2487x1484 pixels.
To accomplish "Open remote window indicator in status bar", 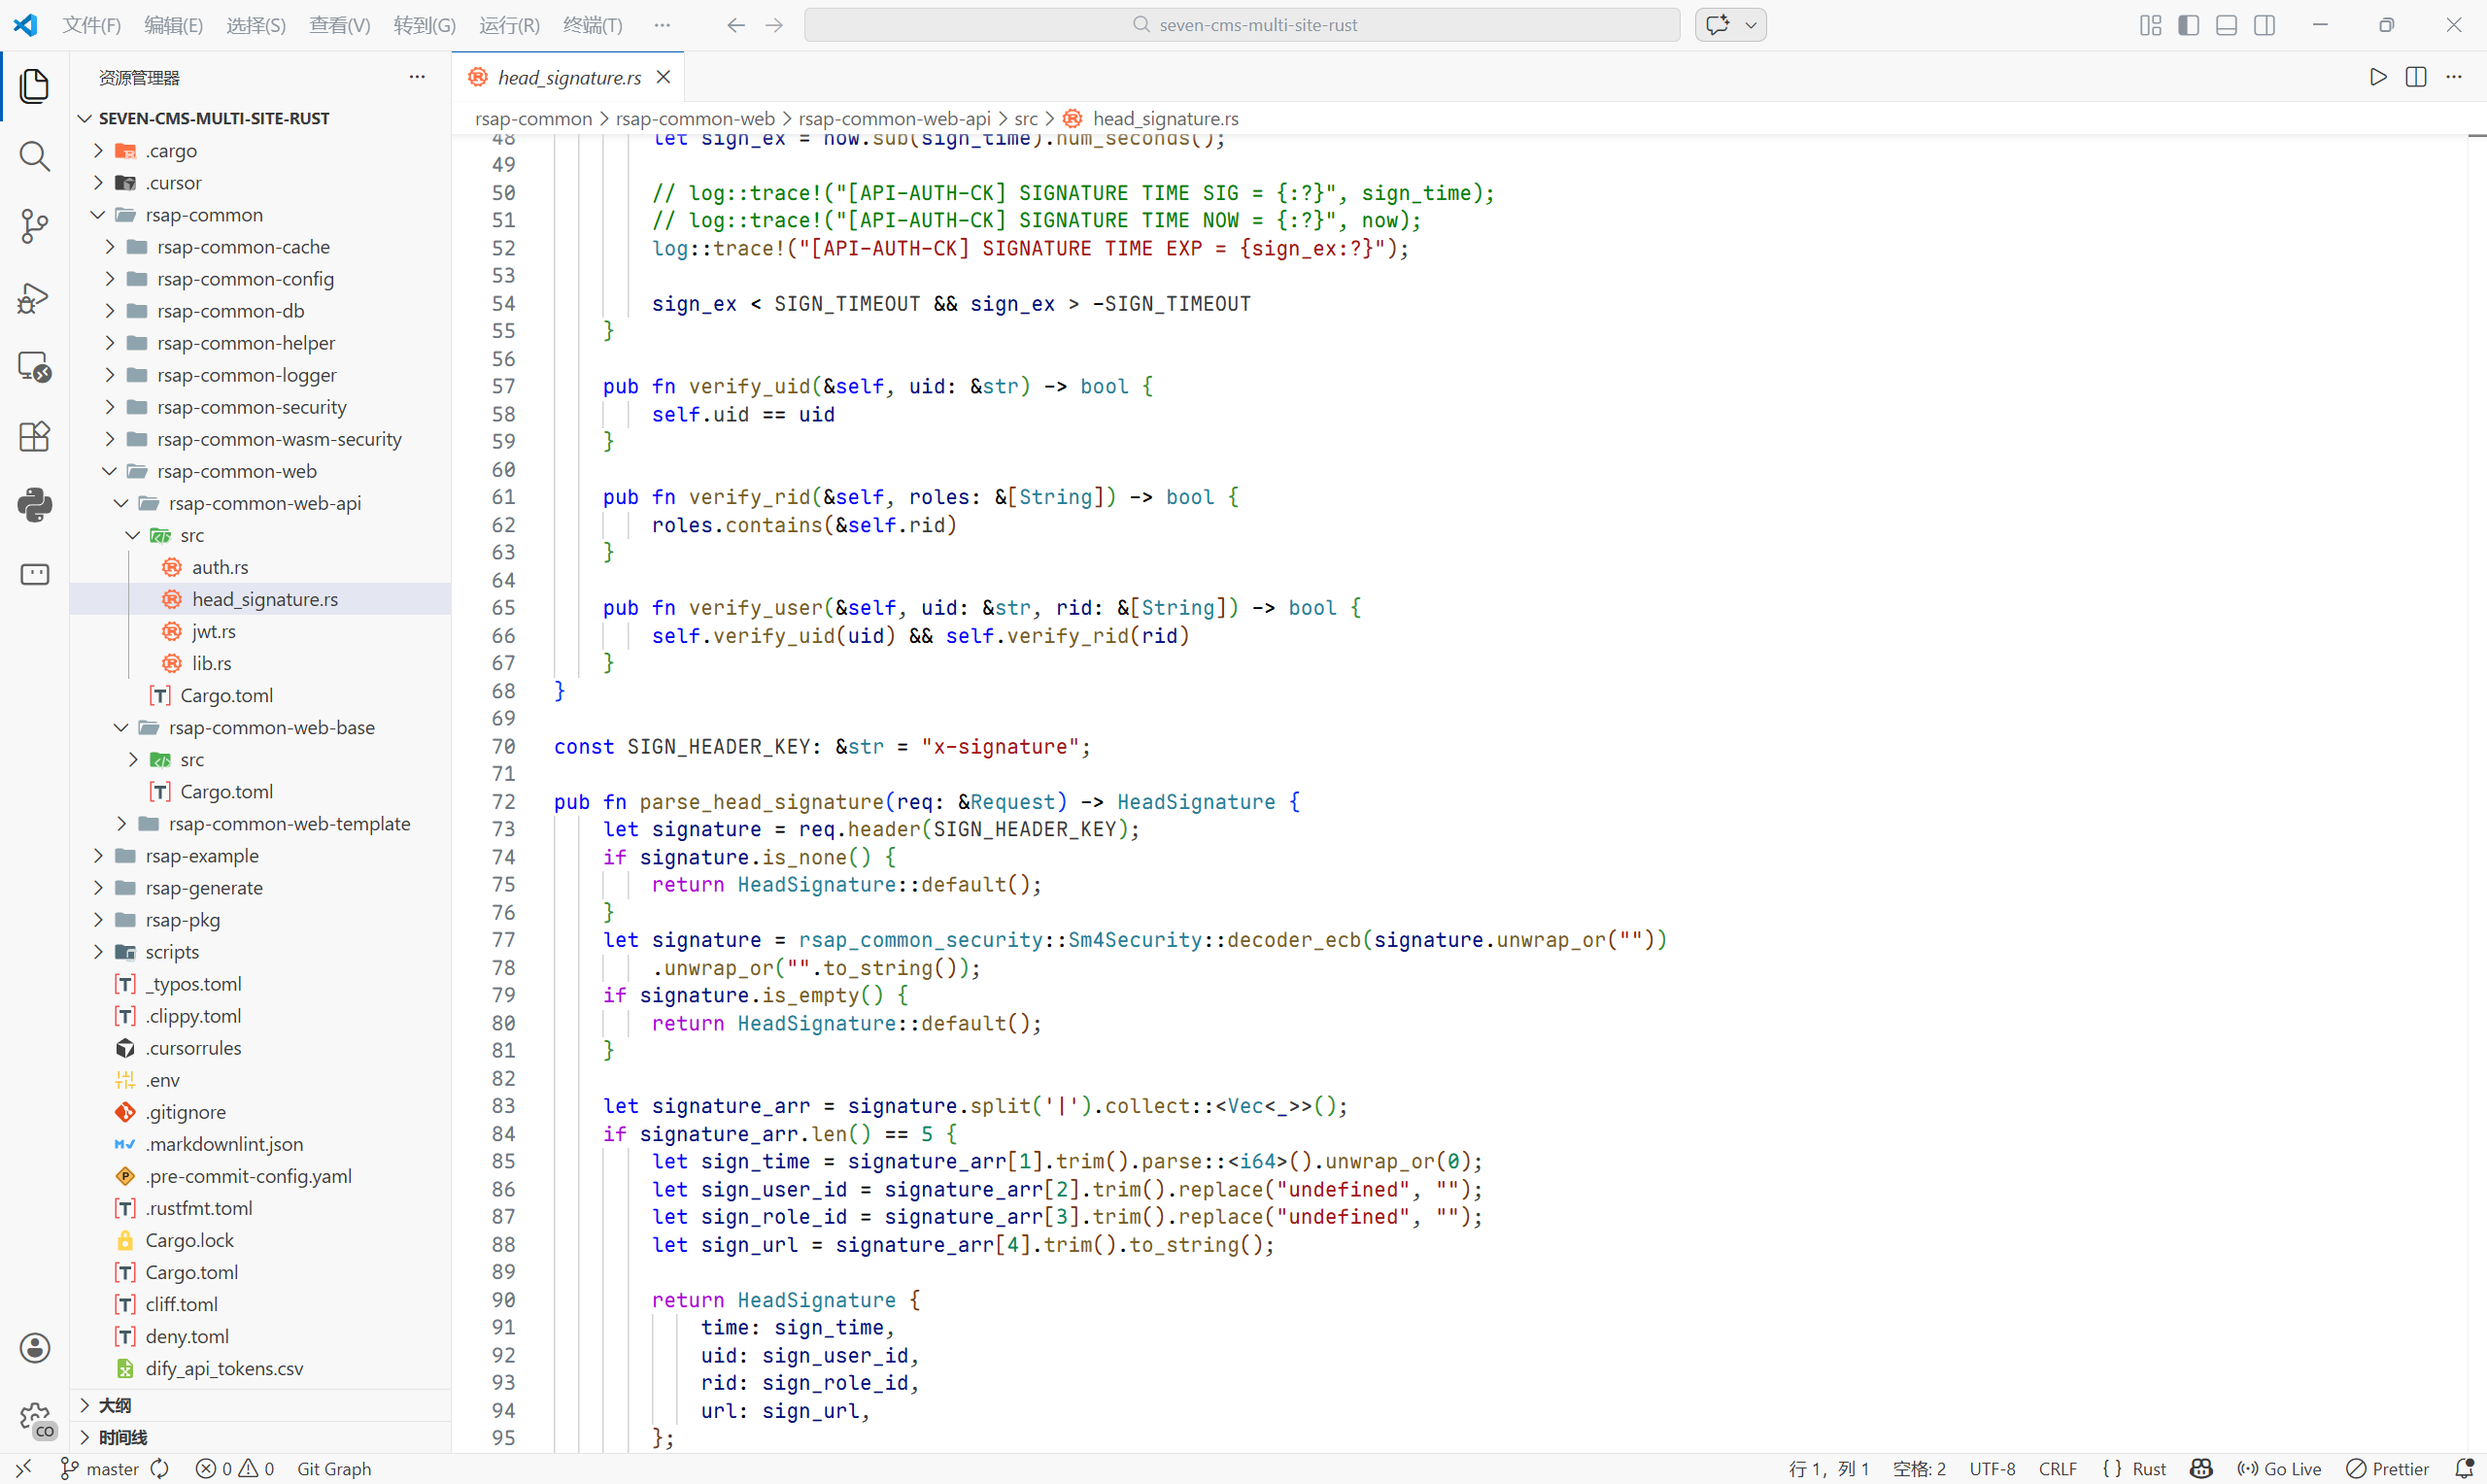I will click(24, 1468).
